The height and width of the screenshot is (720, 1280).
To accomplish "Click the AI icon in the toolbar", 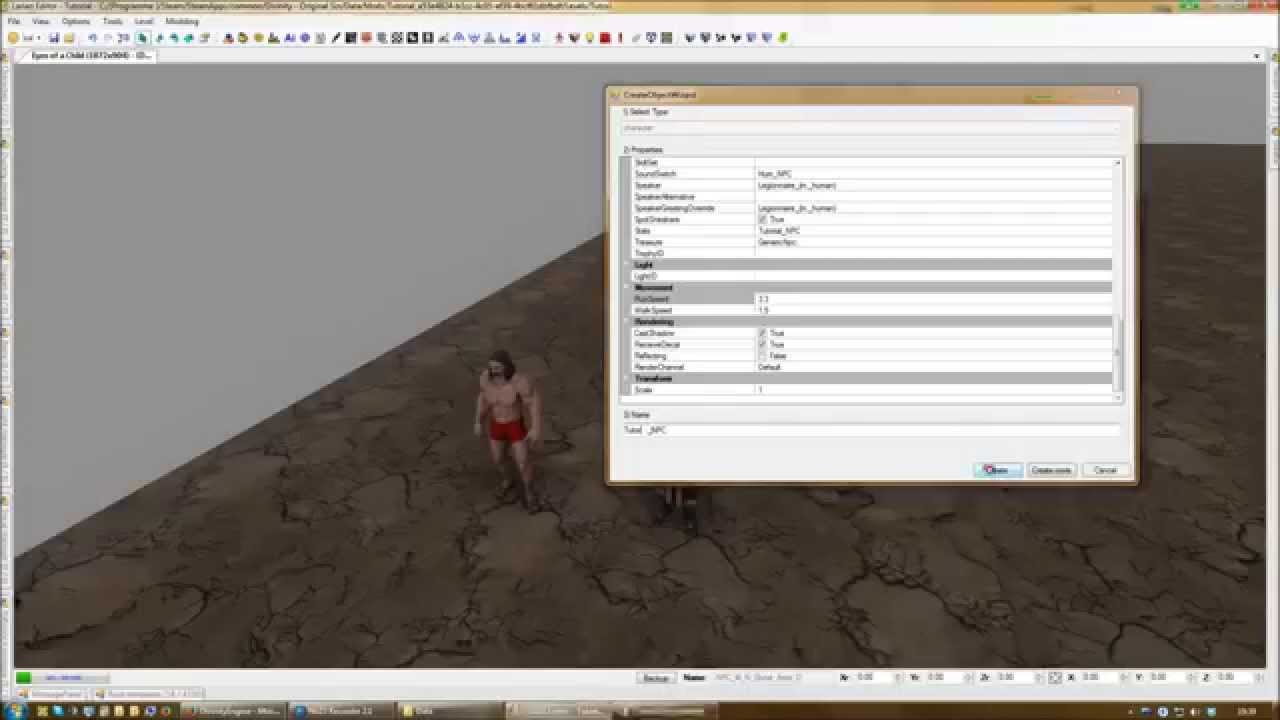I will pos(290,38).
